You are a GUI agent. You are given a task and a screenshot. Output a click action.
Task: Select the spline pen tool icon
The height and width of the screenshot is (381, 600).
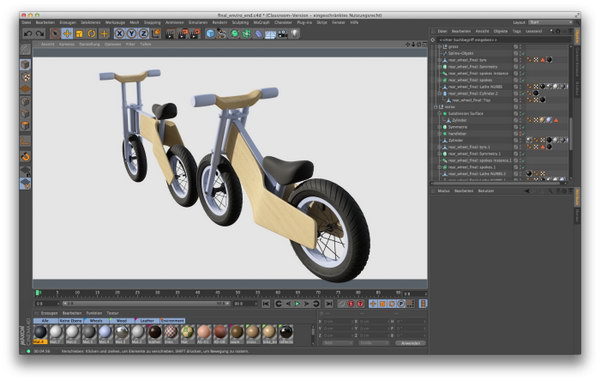coord(222,34)
